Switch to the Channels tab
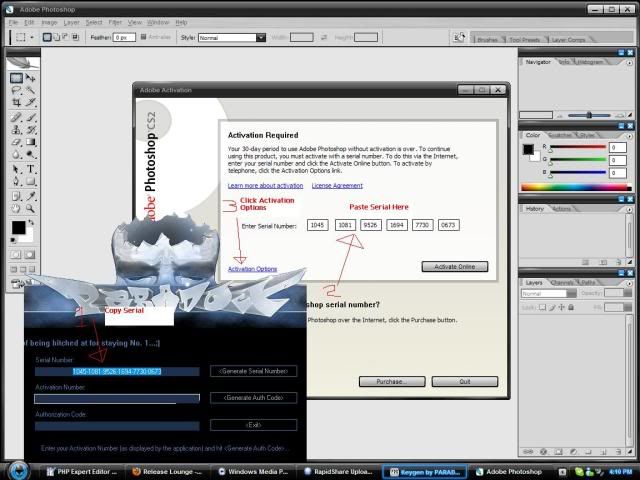 point(562,282)
